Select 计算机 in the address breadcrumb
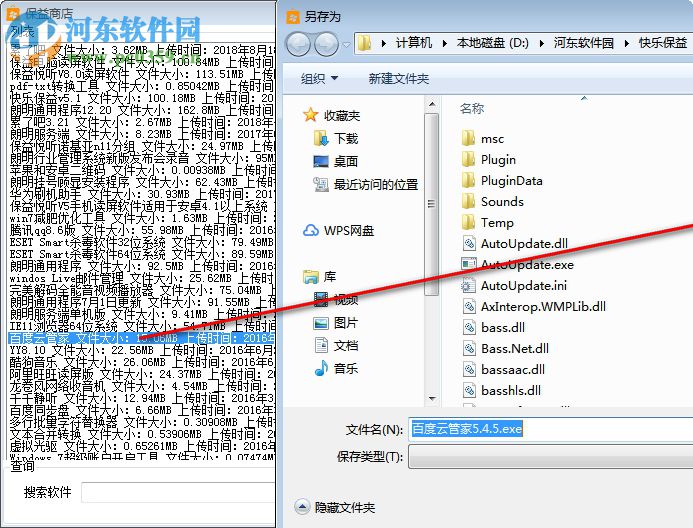 tap(414, 43)
